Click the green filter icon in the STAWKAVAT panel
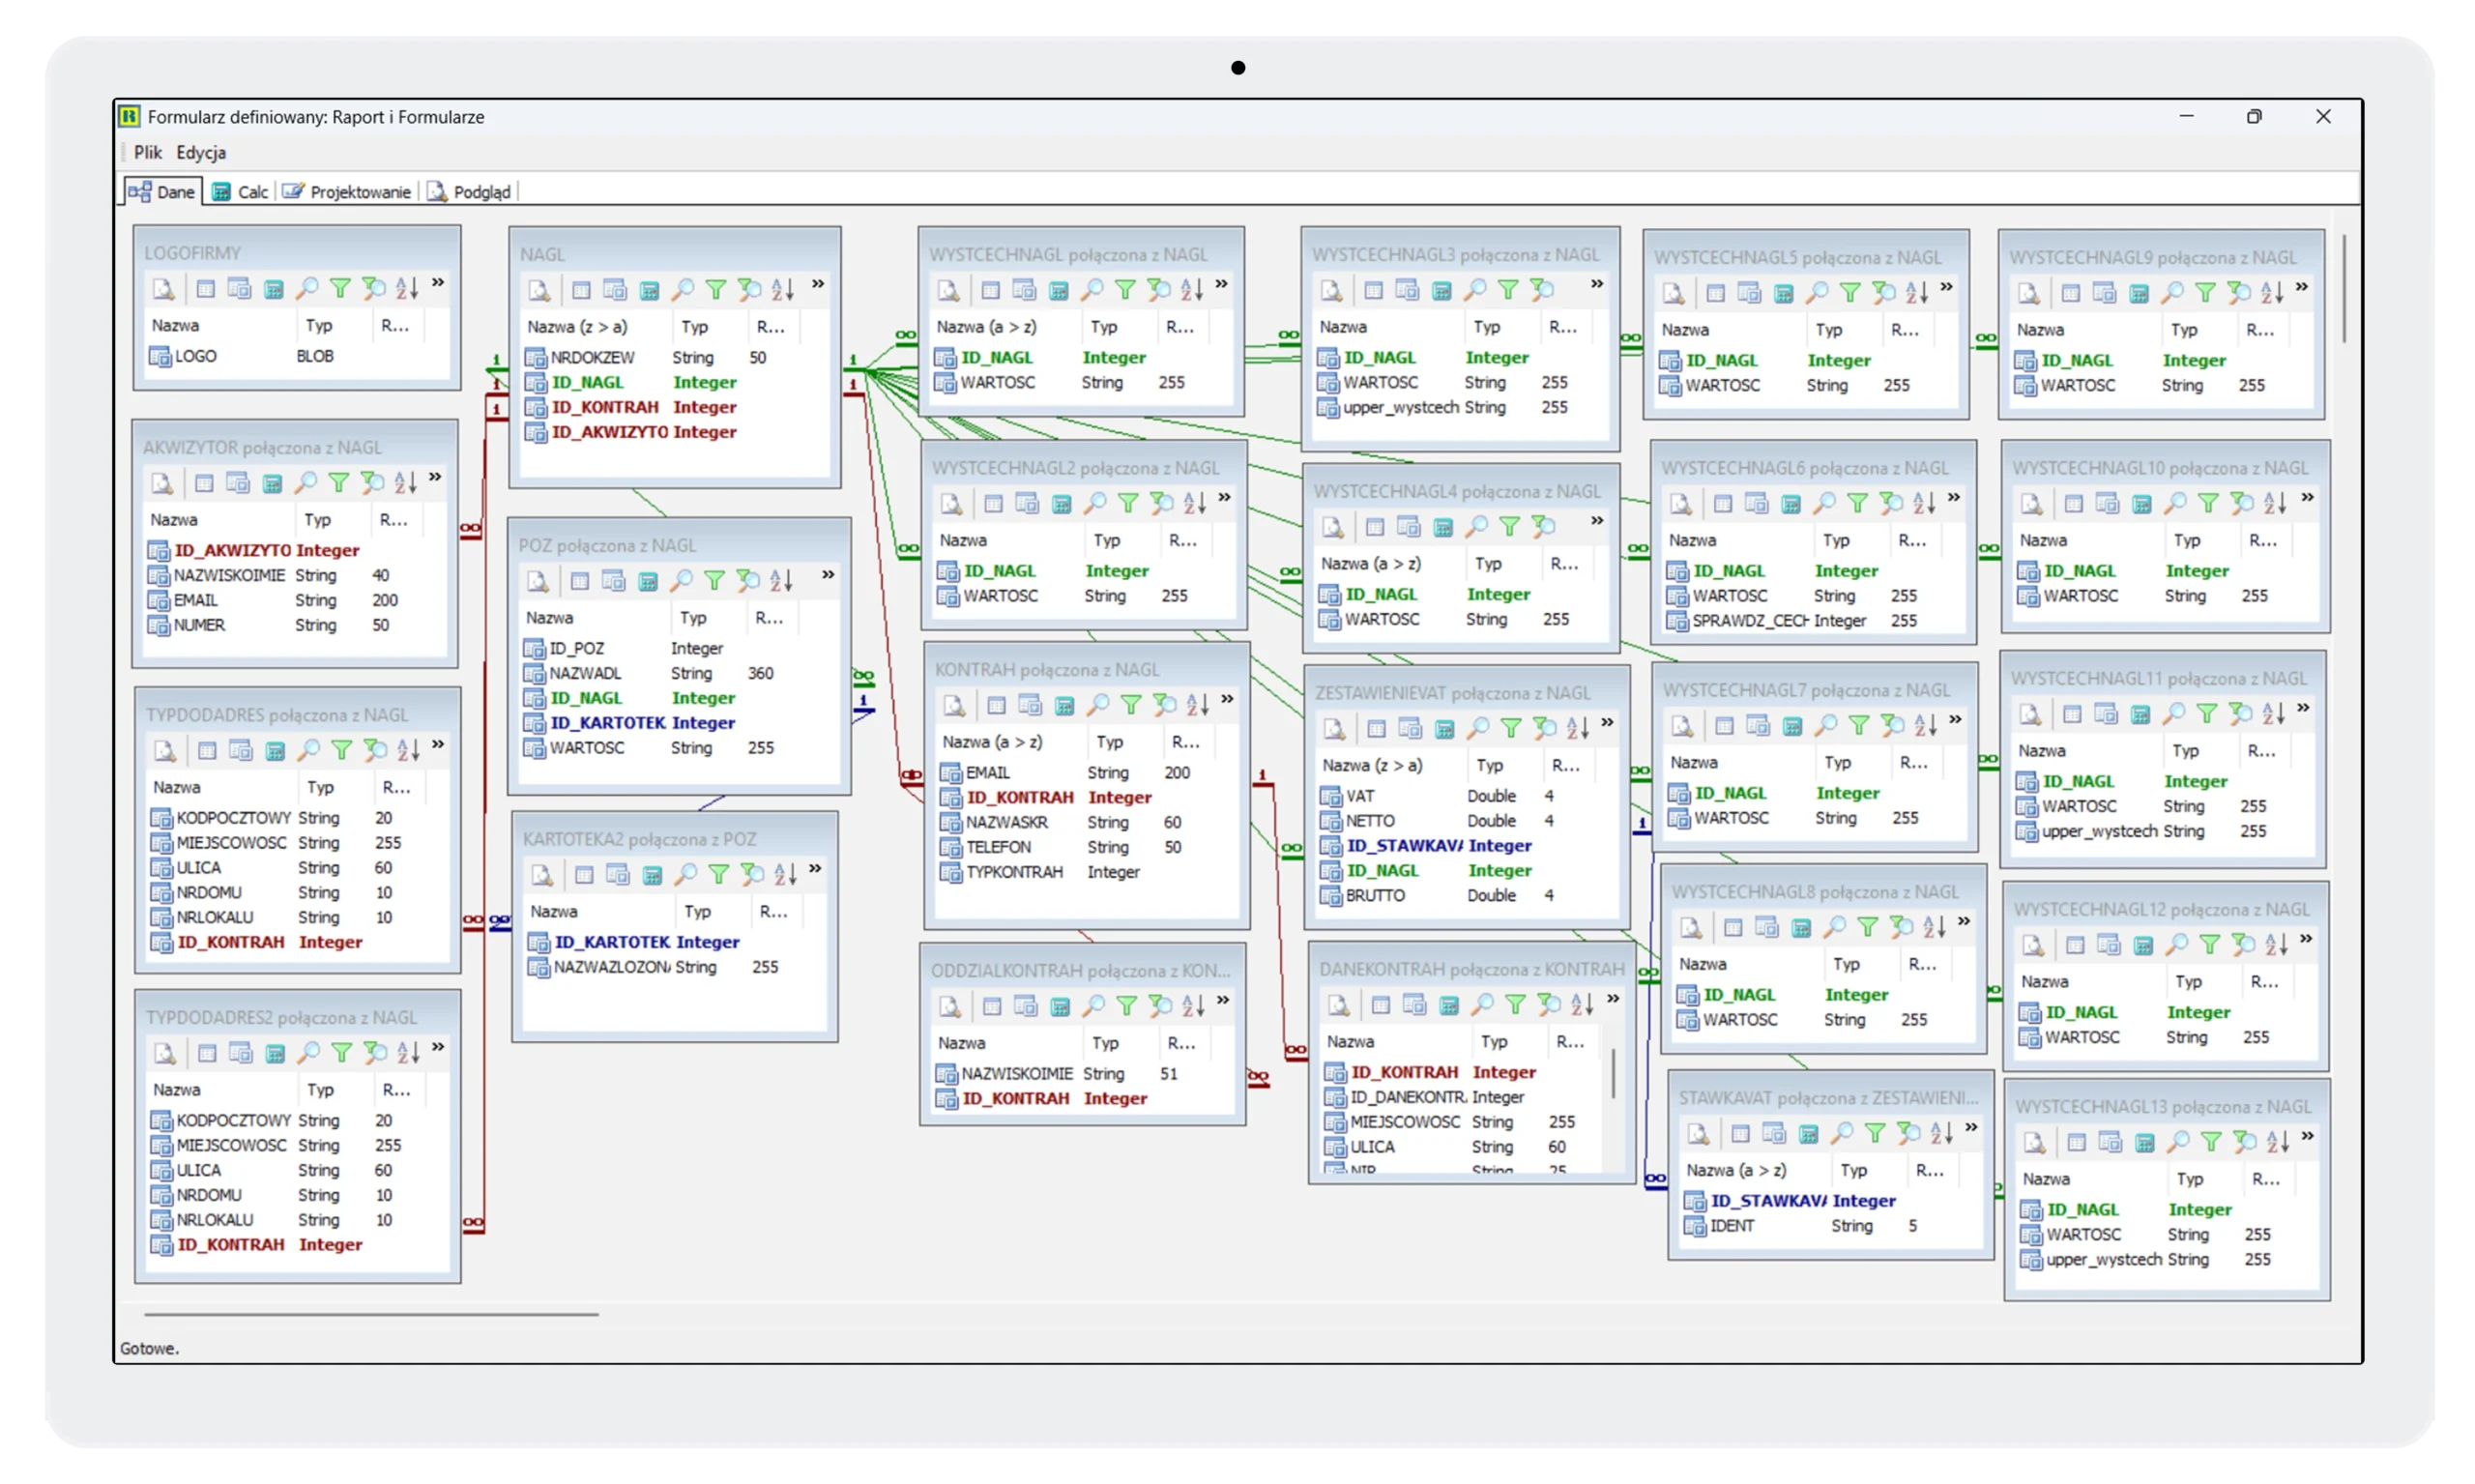The width and height of the screenshot is (2475, 1484). click(x=1875, y=1134)
